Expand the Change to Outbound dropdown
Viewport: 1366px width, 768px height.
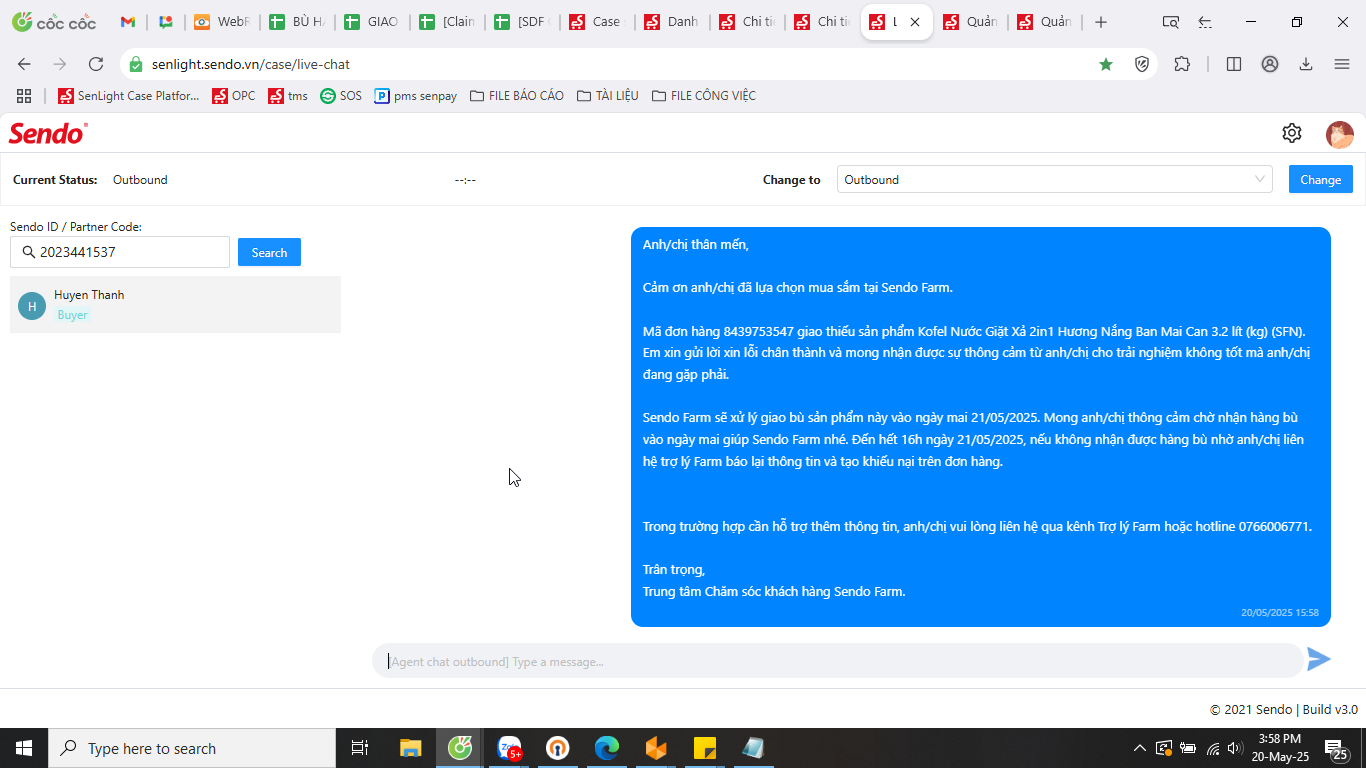point(1054,180)
